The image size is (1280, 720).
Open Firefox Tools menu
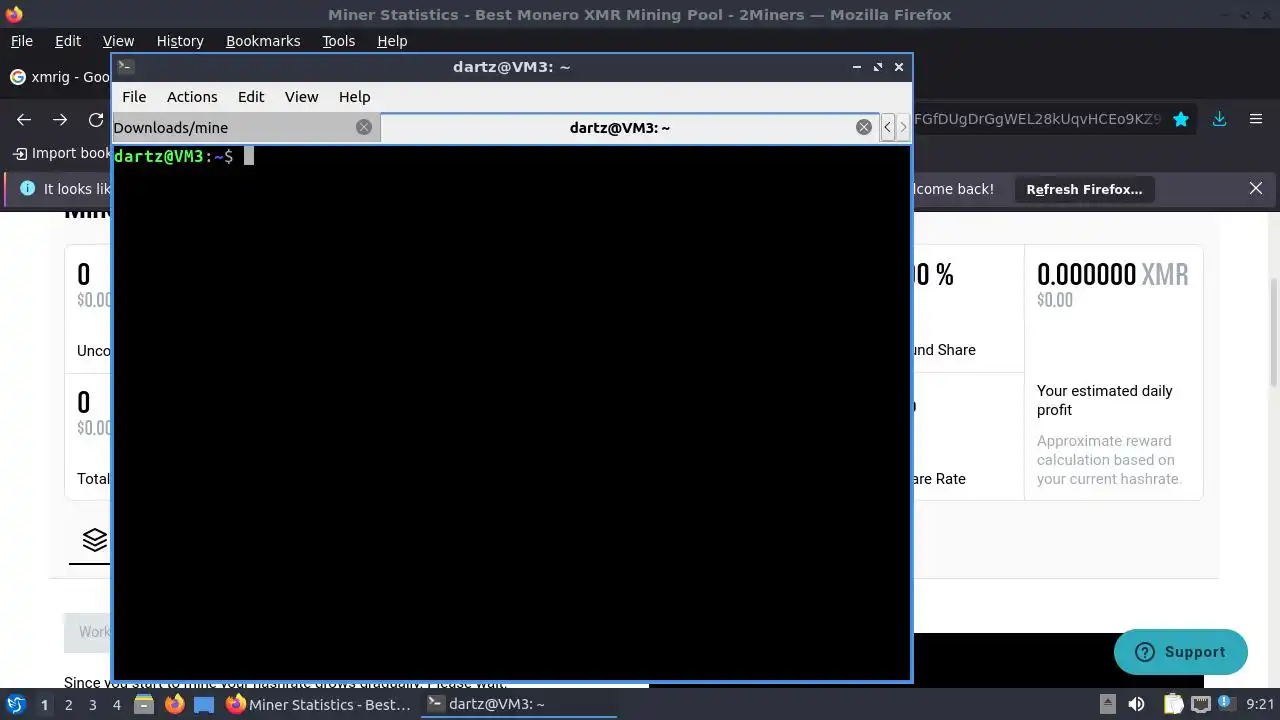pyautogui.click(x=338, y=41)
